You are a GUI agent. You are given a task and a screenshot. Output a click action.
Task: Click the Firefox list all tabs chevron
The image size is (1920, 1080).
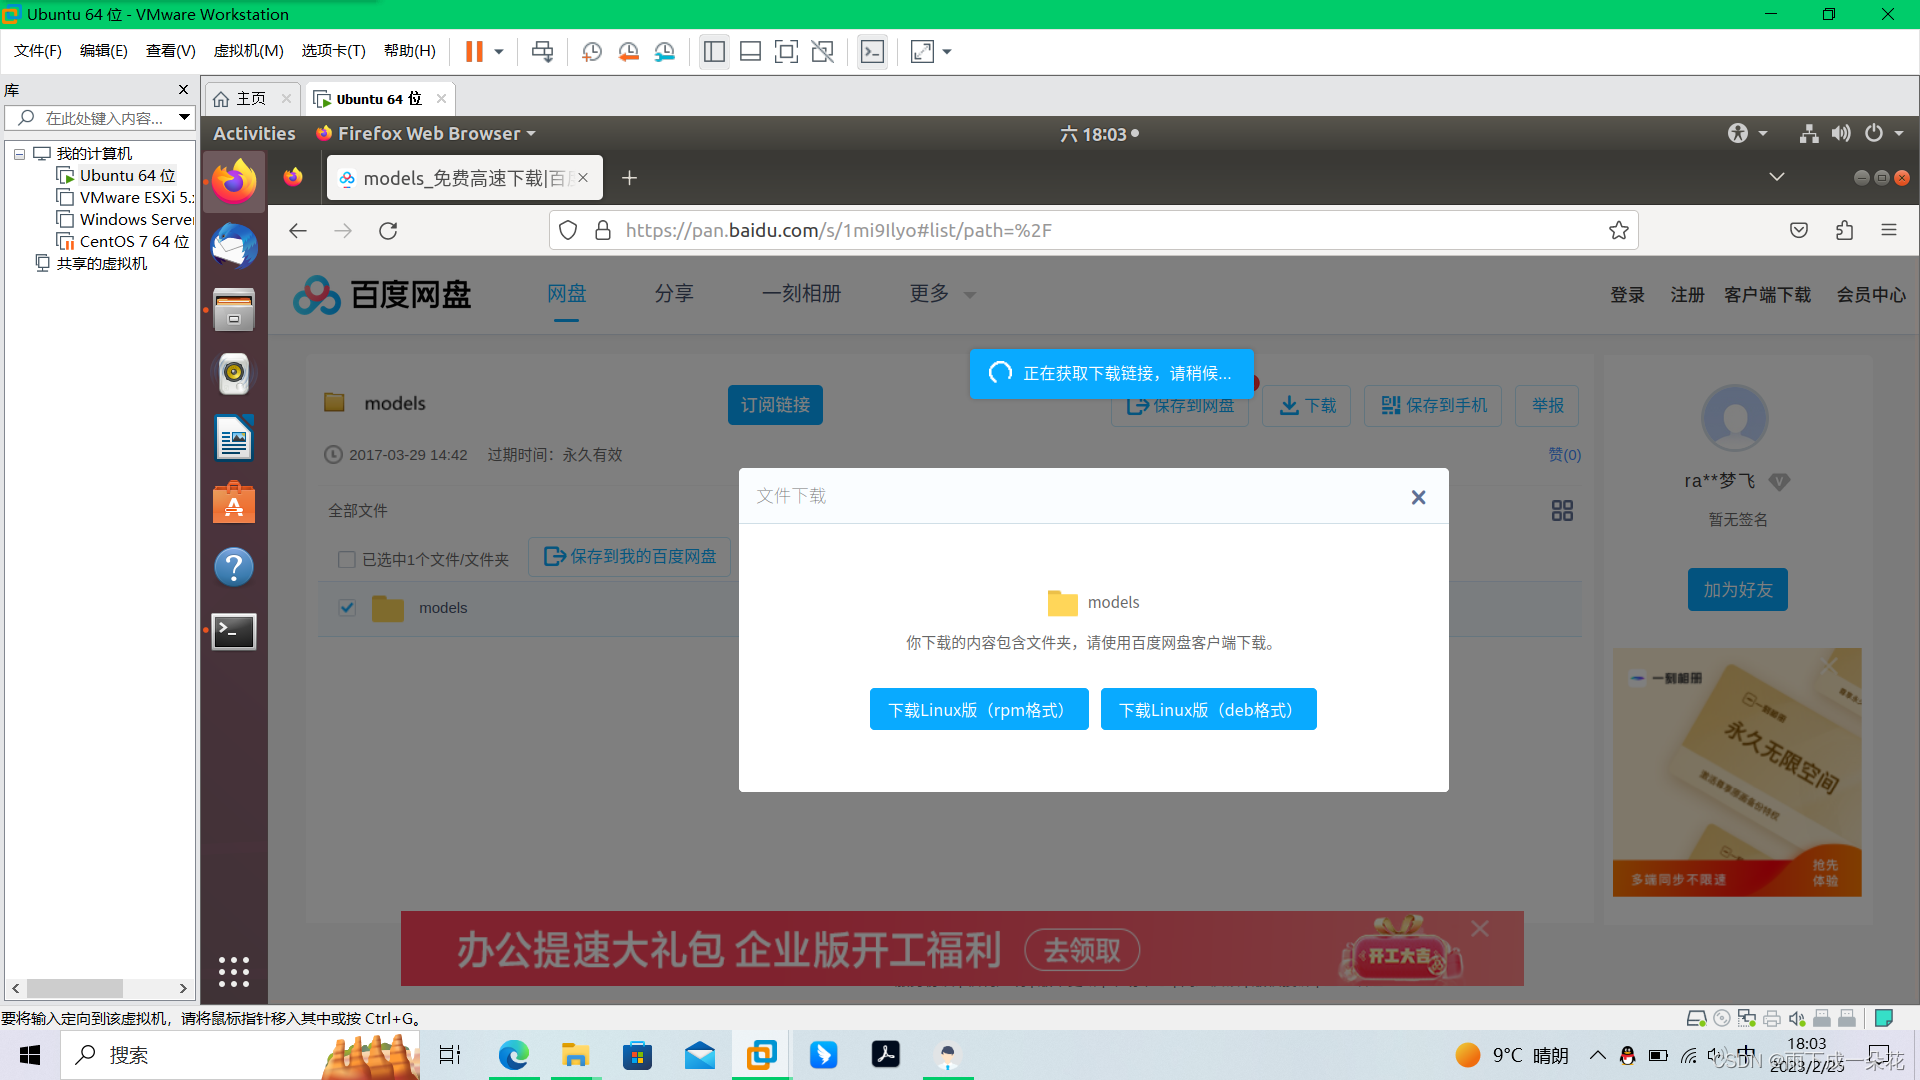click(x=1777, y=177)
